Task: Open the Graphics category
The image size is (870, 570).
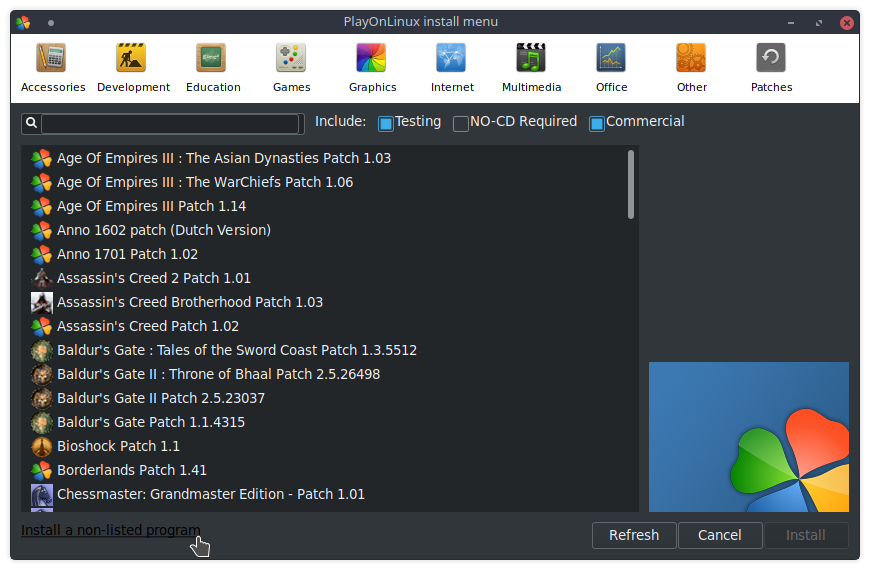Action: [x=372, y=68]
